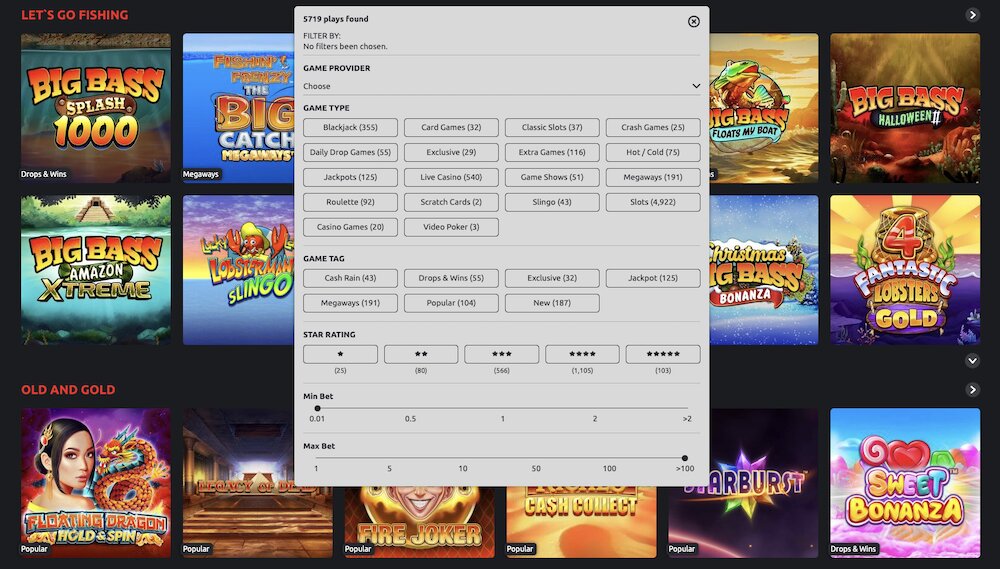1000x569 pixels.
Task: Toggle Daily Drop Games (55) filter
Action: click(350, 152)
